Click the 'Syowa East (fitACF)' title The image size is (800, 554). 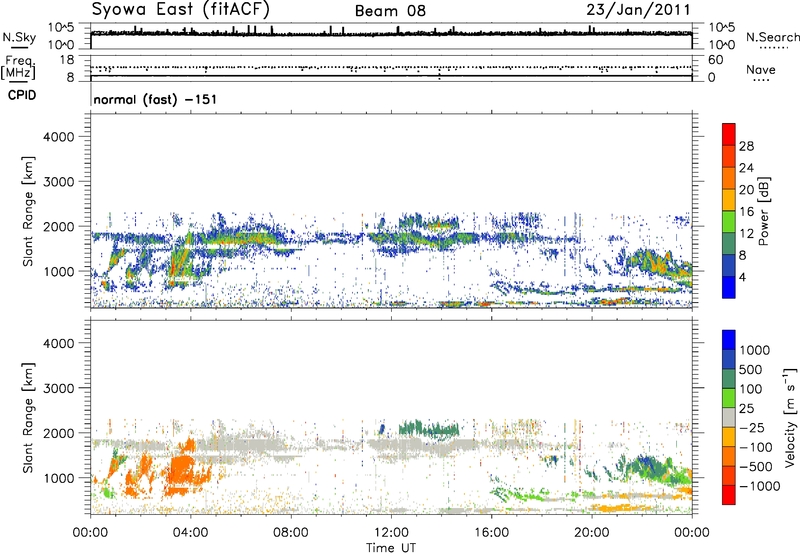(181, 9)
